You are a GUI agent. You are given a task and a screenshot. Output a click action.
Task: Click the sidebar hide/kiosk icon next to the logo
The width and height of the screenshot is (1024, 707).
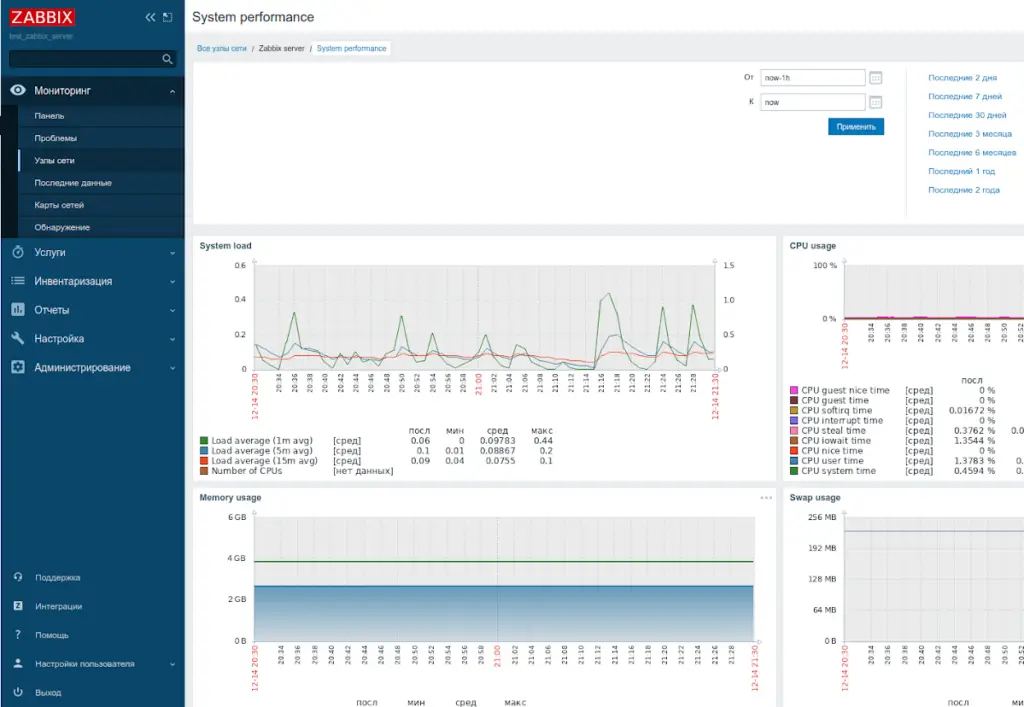click(x=168, y=18)
